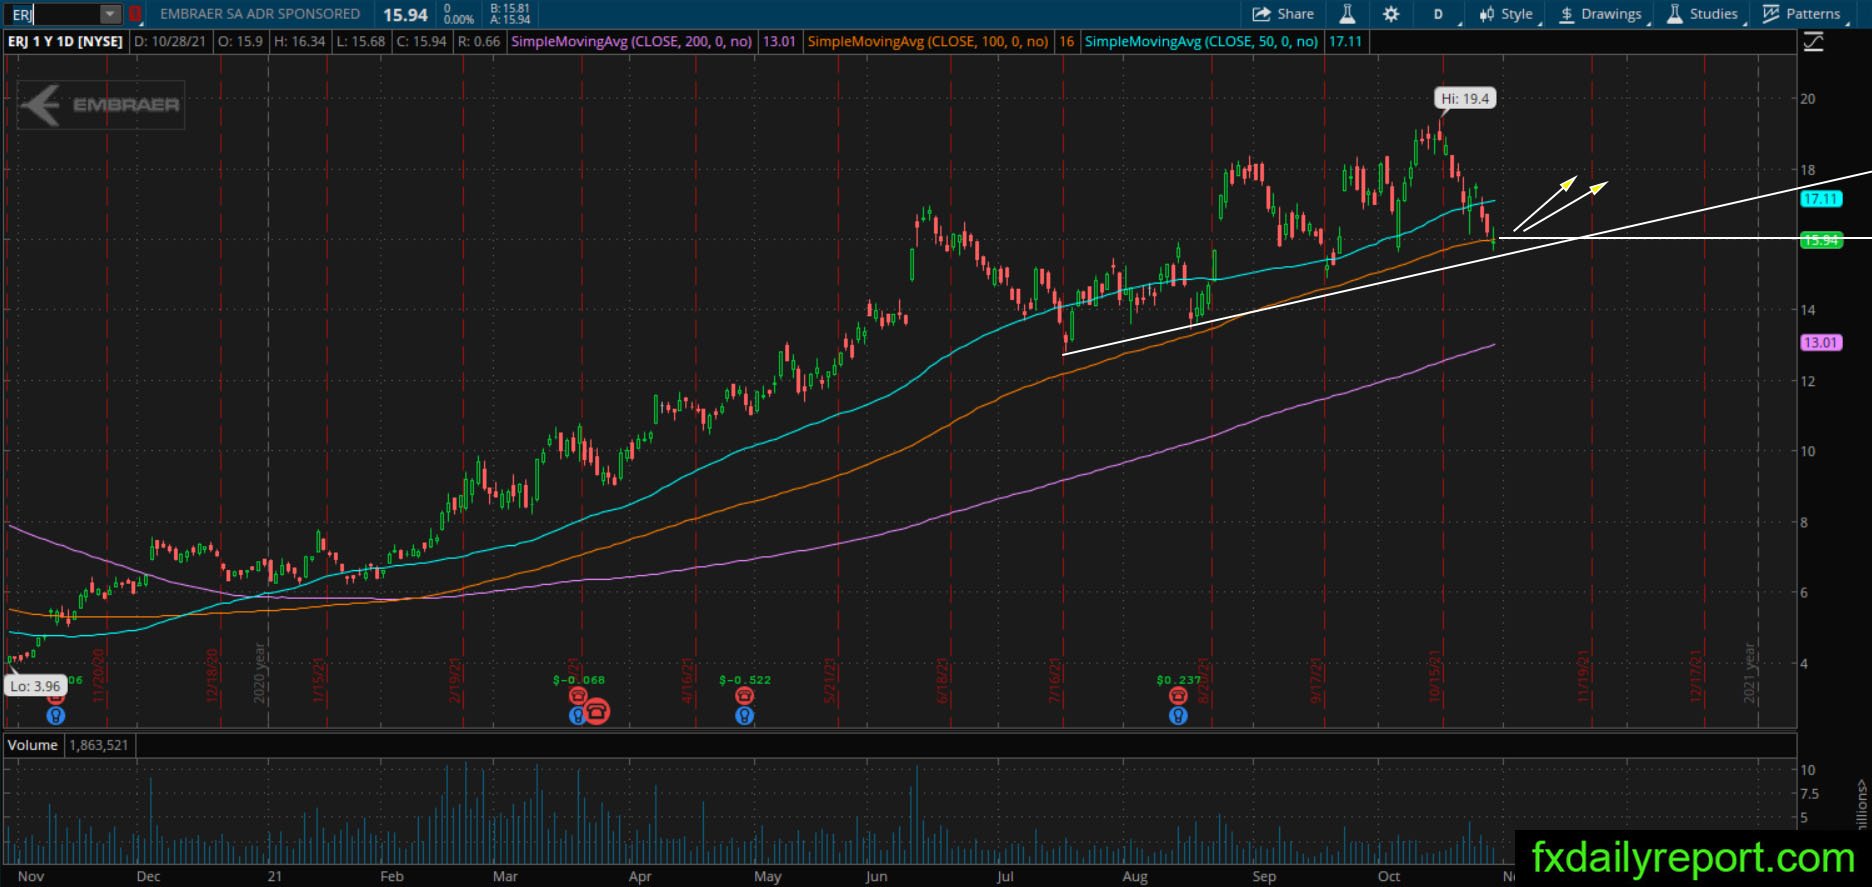Click the O: 15.9 open readout

tap(240, 42)
